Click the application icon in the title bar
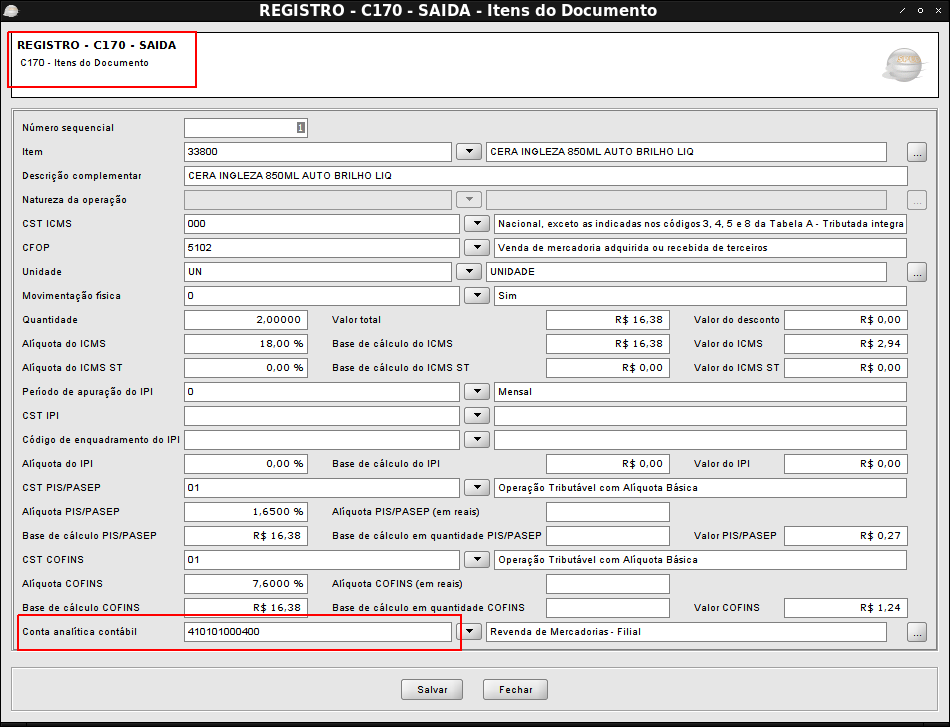Screen dimensions: 950x727 (x=11, y=10)
